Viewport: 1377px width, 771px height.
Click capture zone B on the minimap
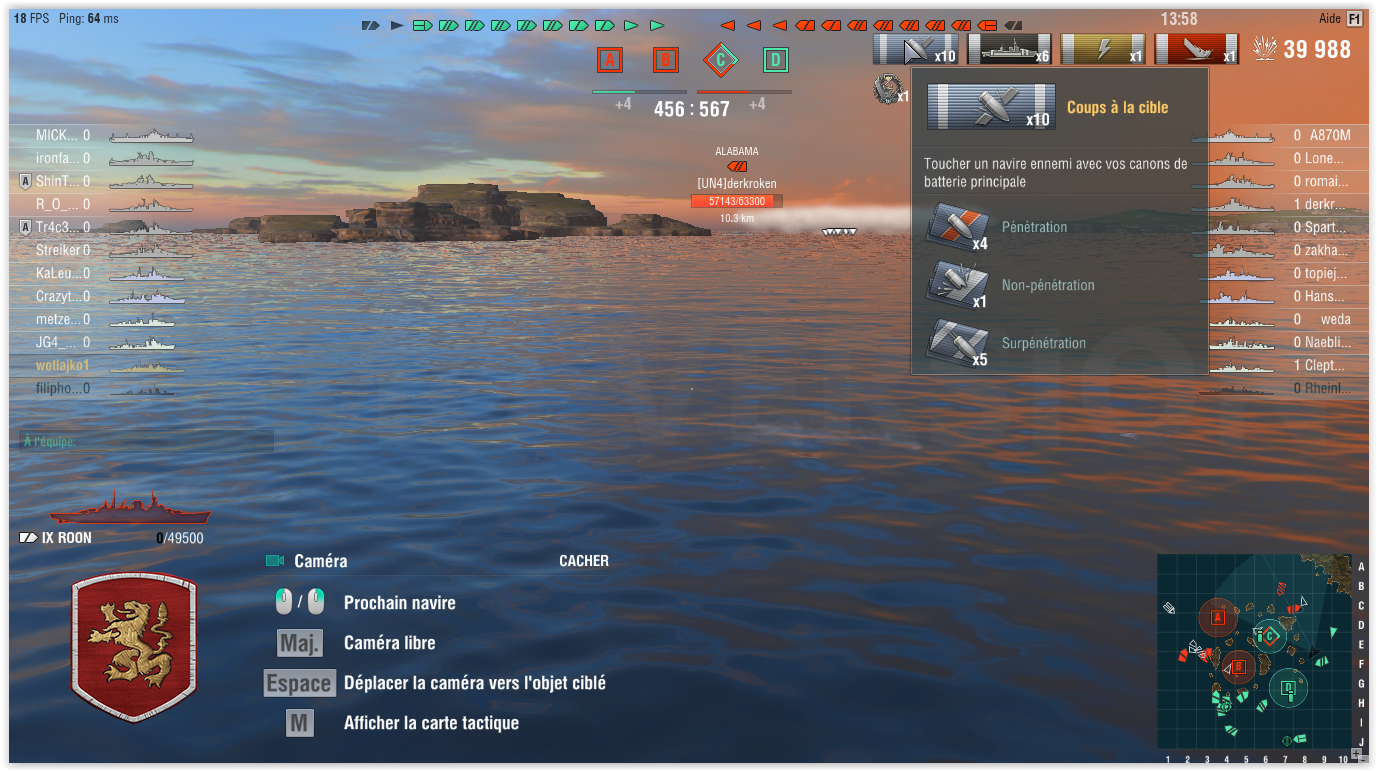1238,666
